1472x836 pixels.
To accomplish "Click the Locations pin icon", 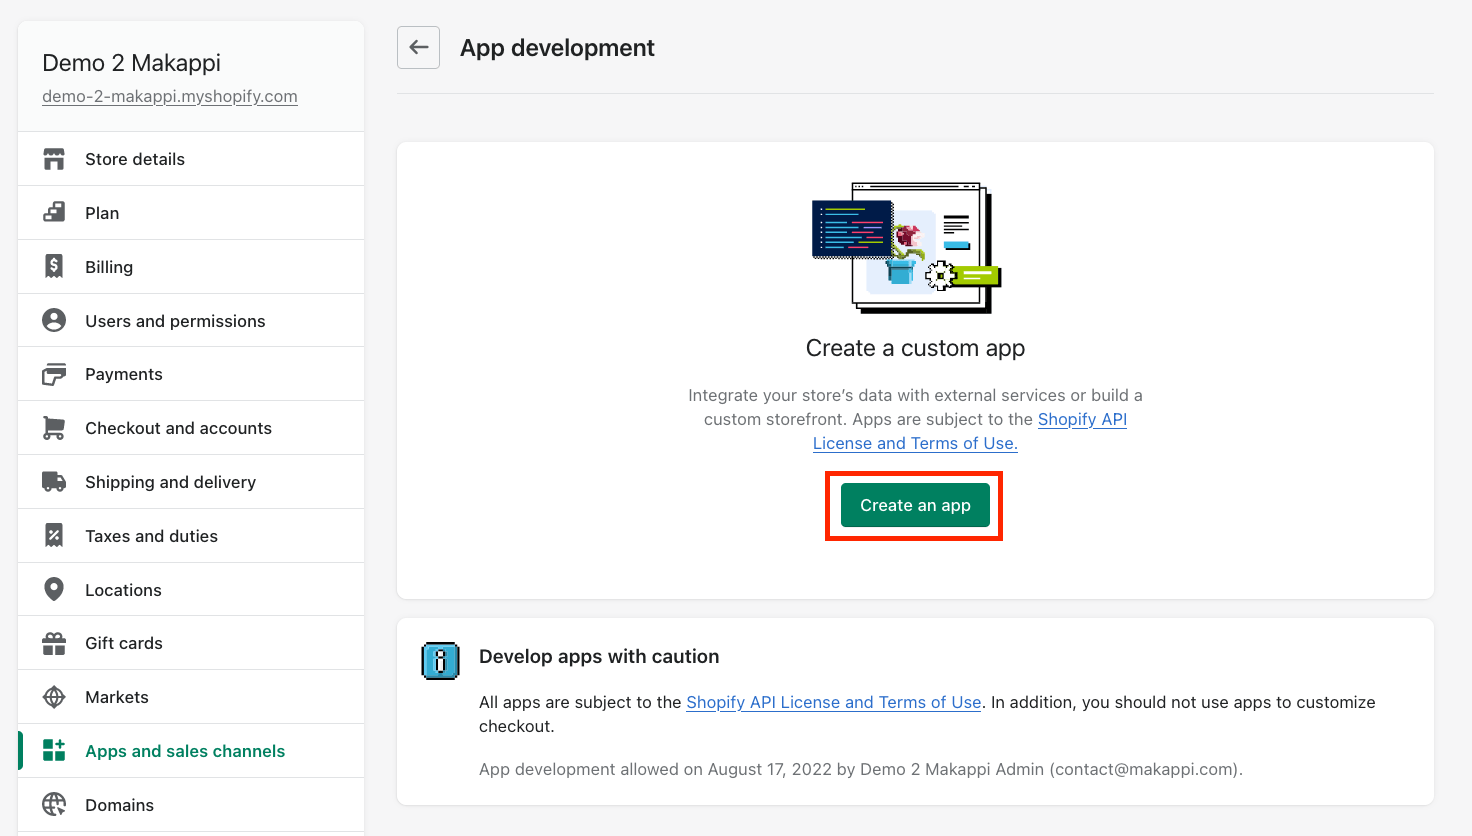I will point(54,589).
